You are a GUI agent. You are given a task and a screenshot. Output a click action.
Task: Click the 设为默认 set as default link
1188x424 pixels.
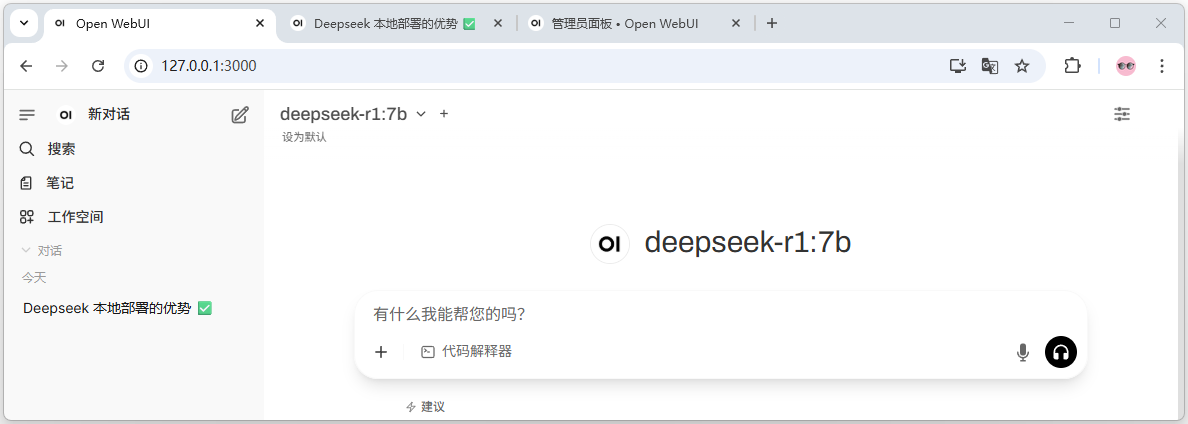(305, 138)
